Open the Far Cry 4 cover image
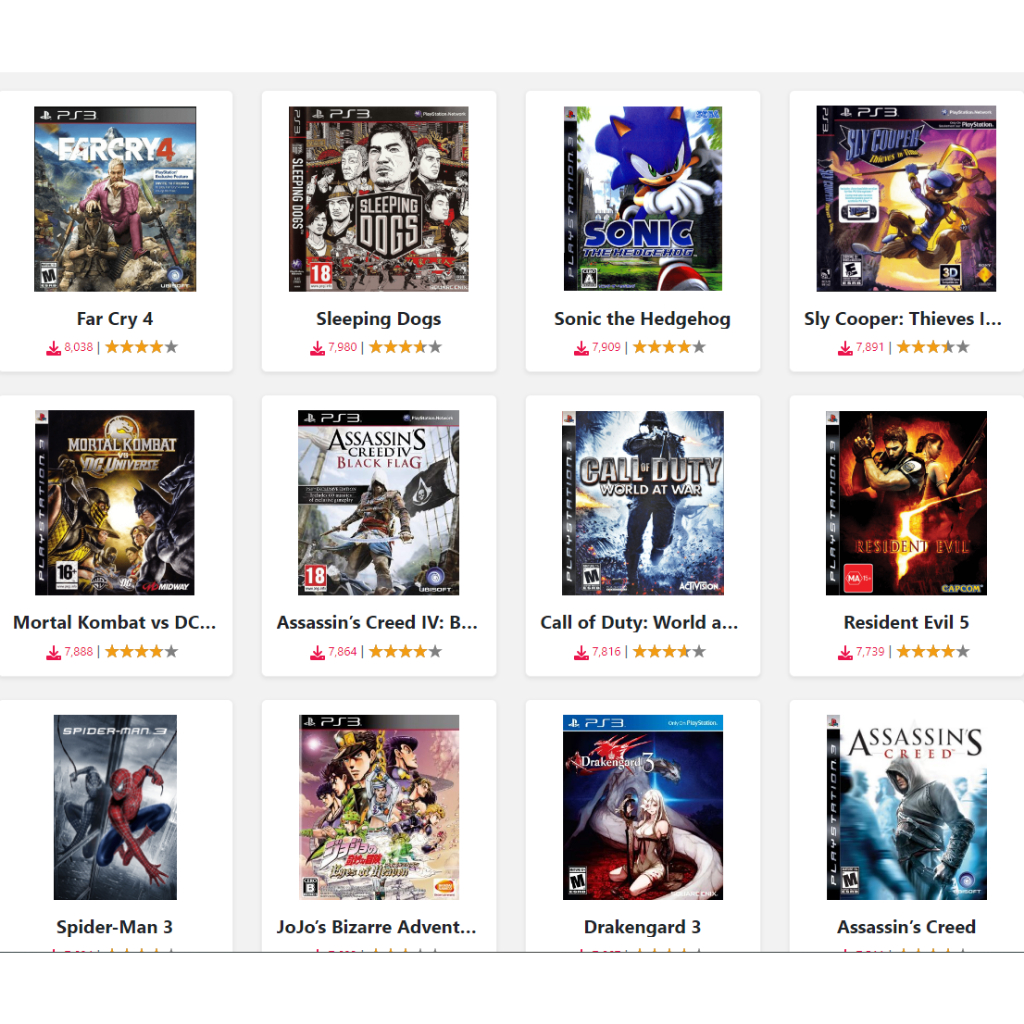Image resolution: width=1024 pixels, height=1024 pixels. pyautogui.click(x=115, y=199)
